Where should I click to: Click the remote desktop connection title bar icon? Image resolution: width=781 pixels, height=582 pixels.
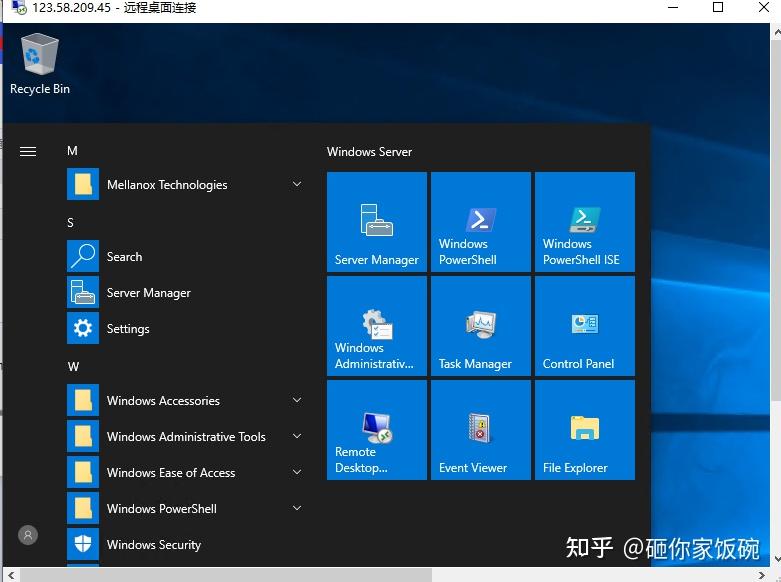click(x=19, y=7)
